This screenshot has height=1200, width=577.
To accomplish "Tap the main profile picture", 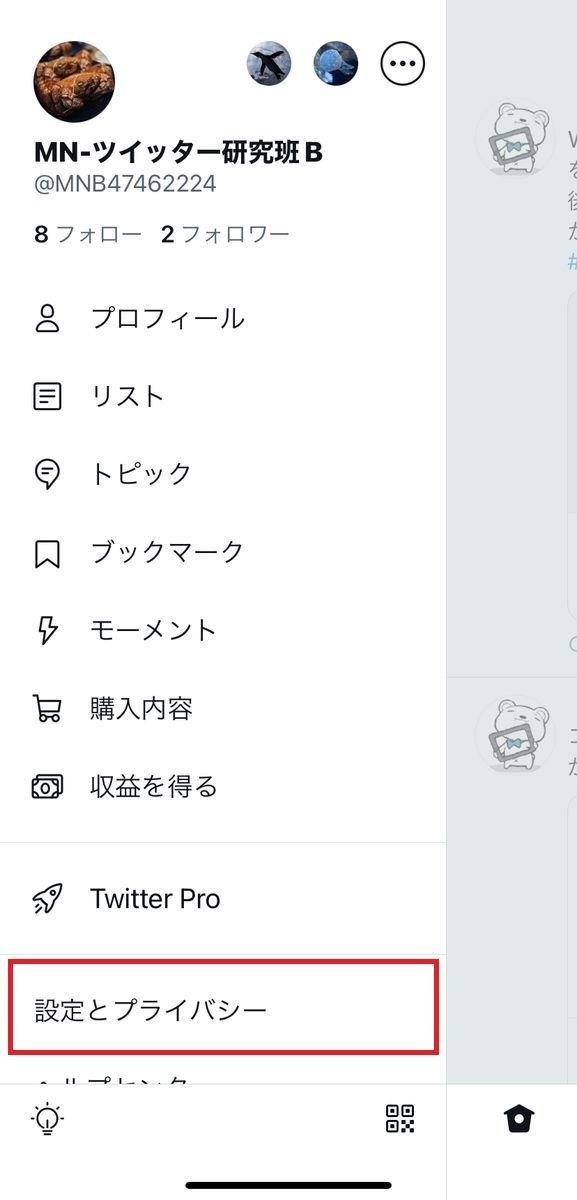I will (74, 82).
